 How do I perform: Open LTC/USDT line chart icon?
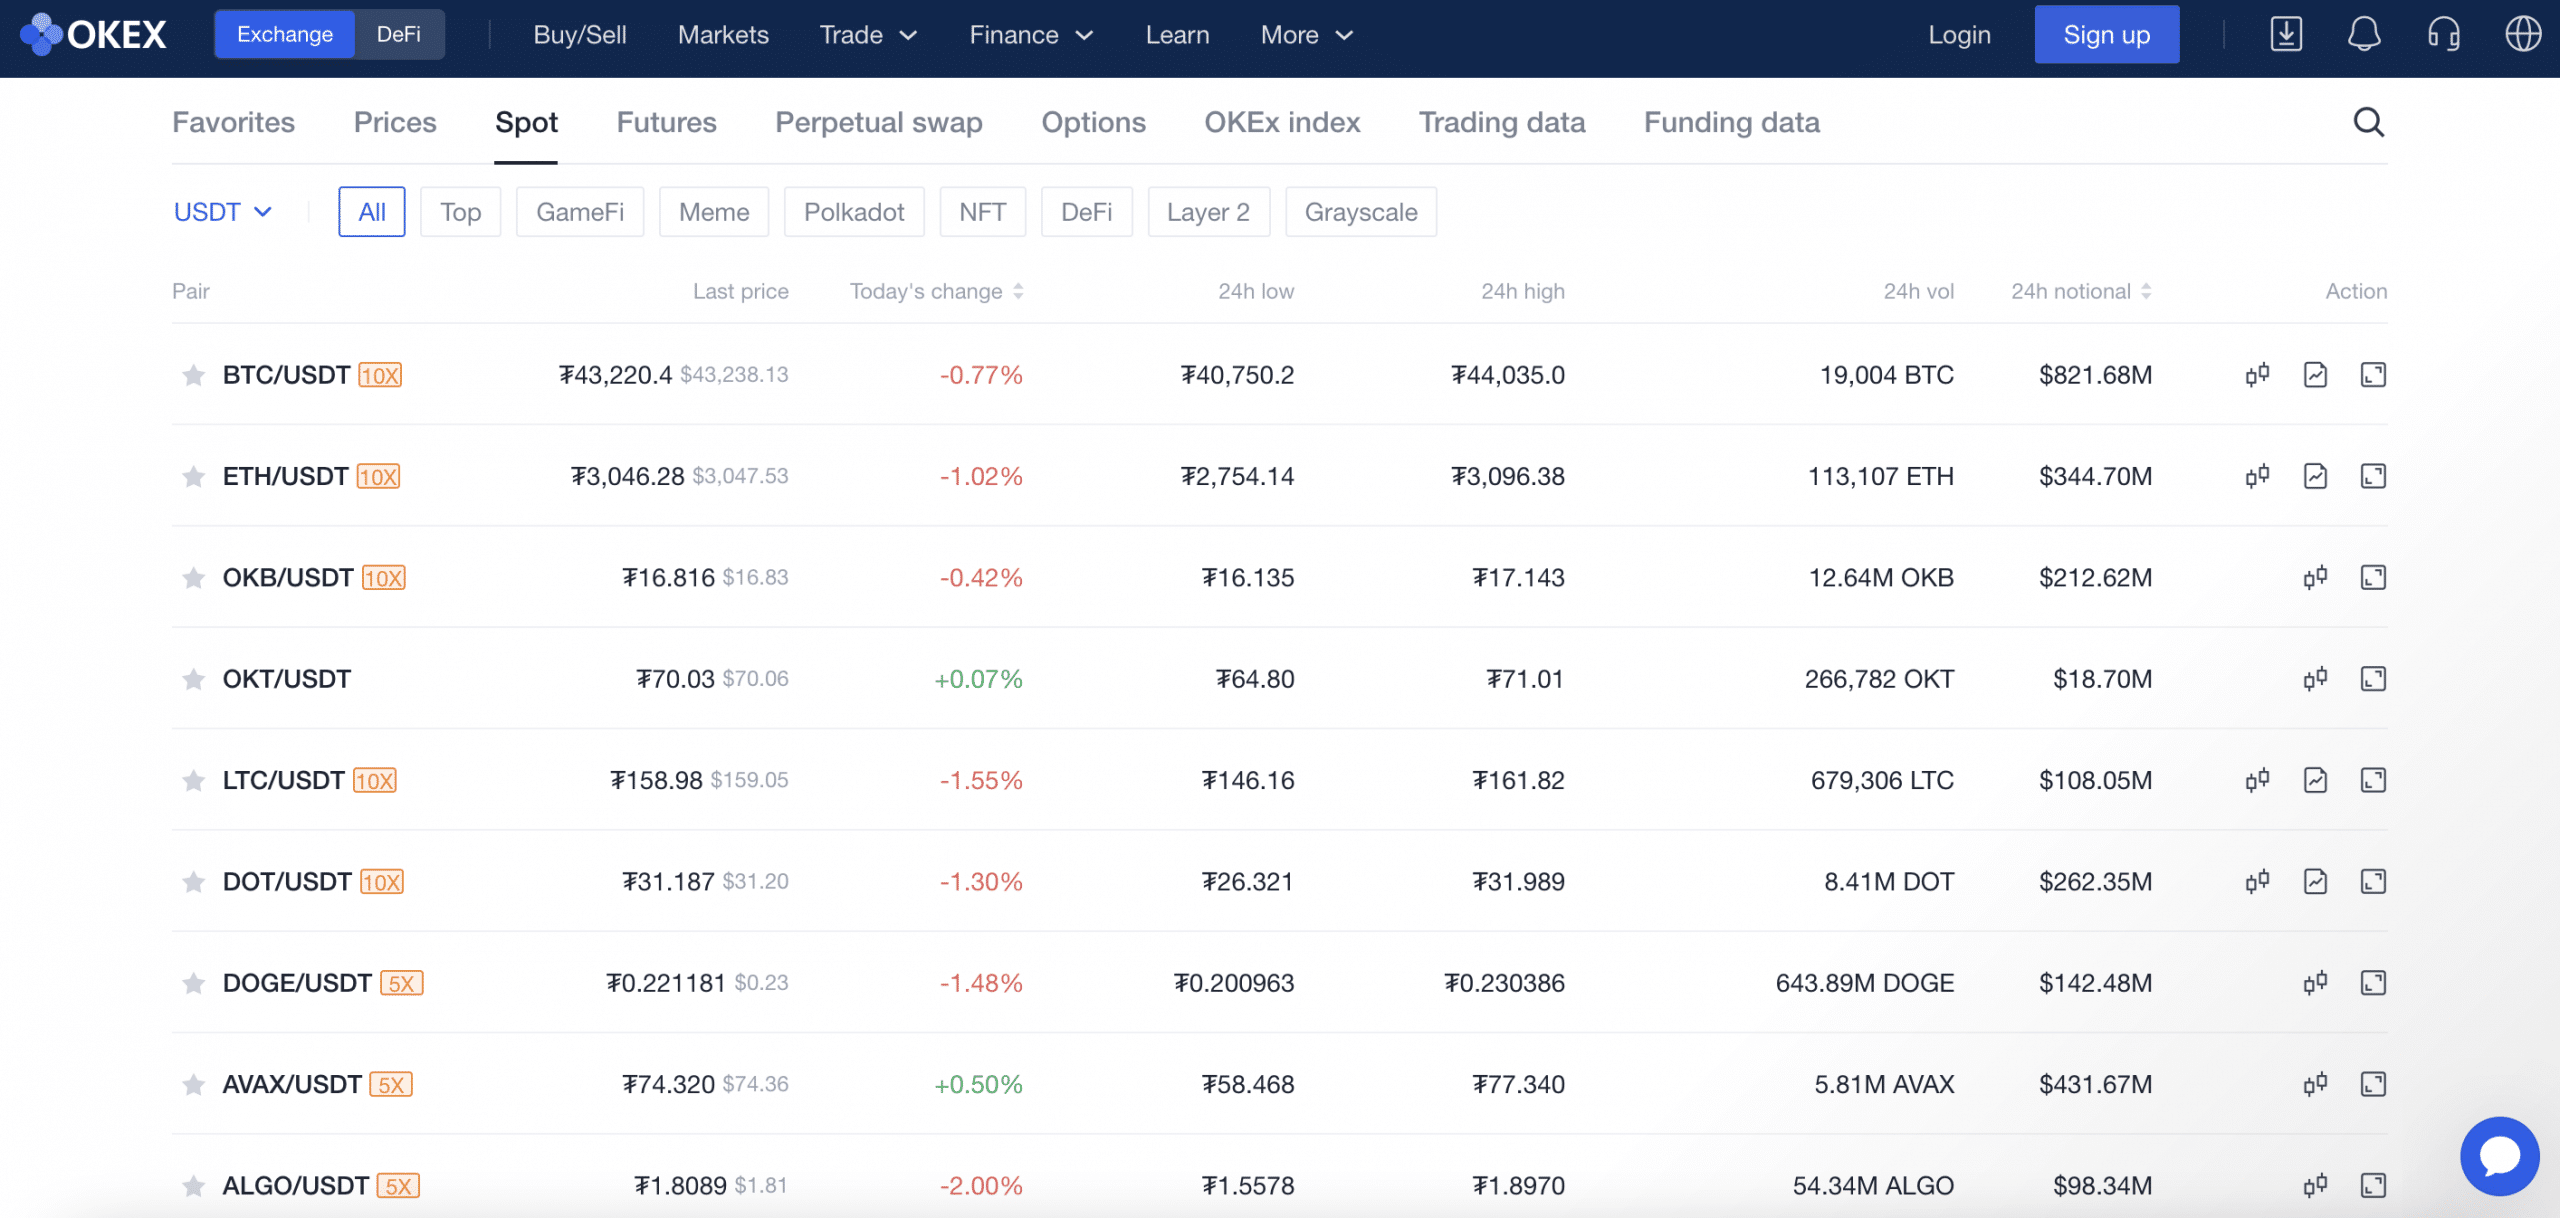pyautogui.click(x=2315, y=780)
